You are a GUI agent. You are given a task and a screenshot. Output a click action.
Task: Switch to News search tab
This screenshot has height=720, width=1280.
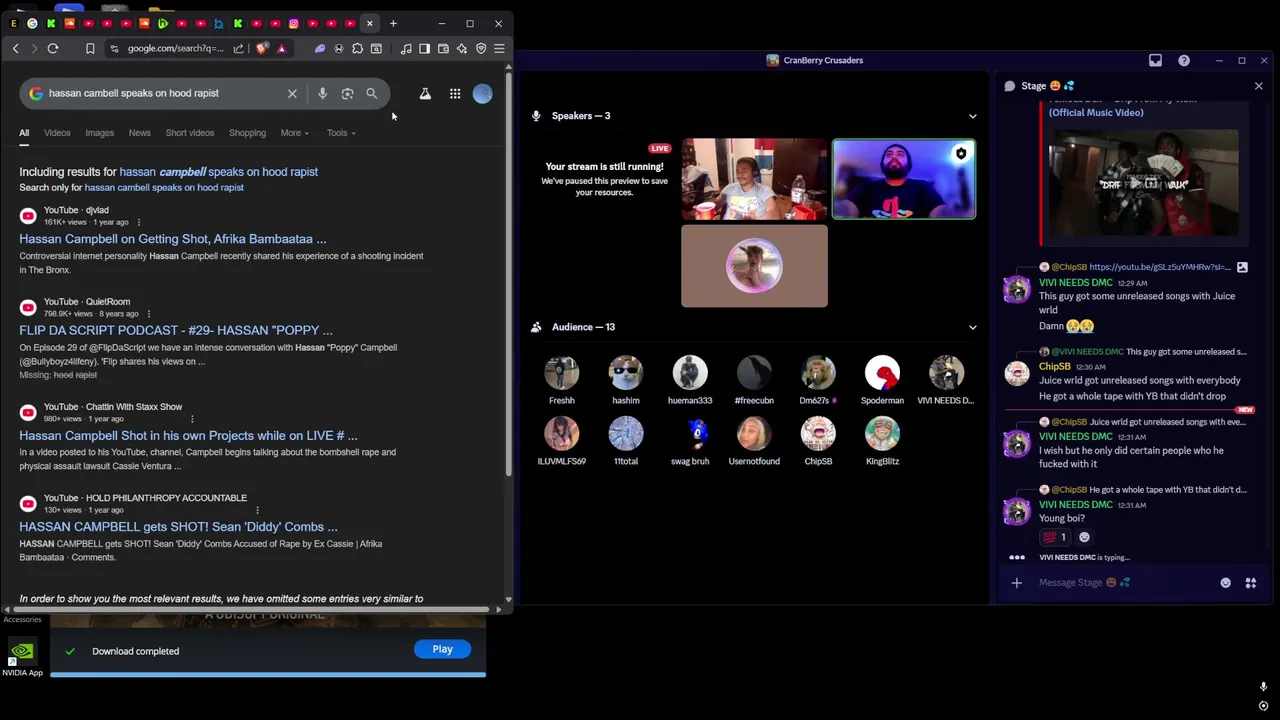pos(139,133)
